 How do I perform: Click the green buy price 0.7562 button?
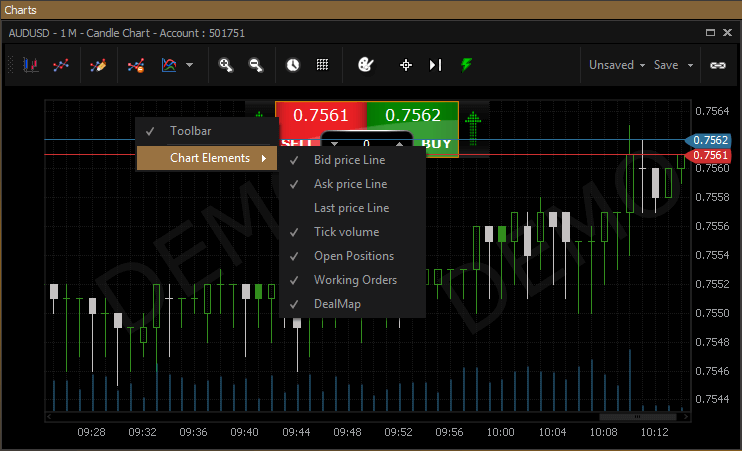pyautogui.click(x=412, y=115)
